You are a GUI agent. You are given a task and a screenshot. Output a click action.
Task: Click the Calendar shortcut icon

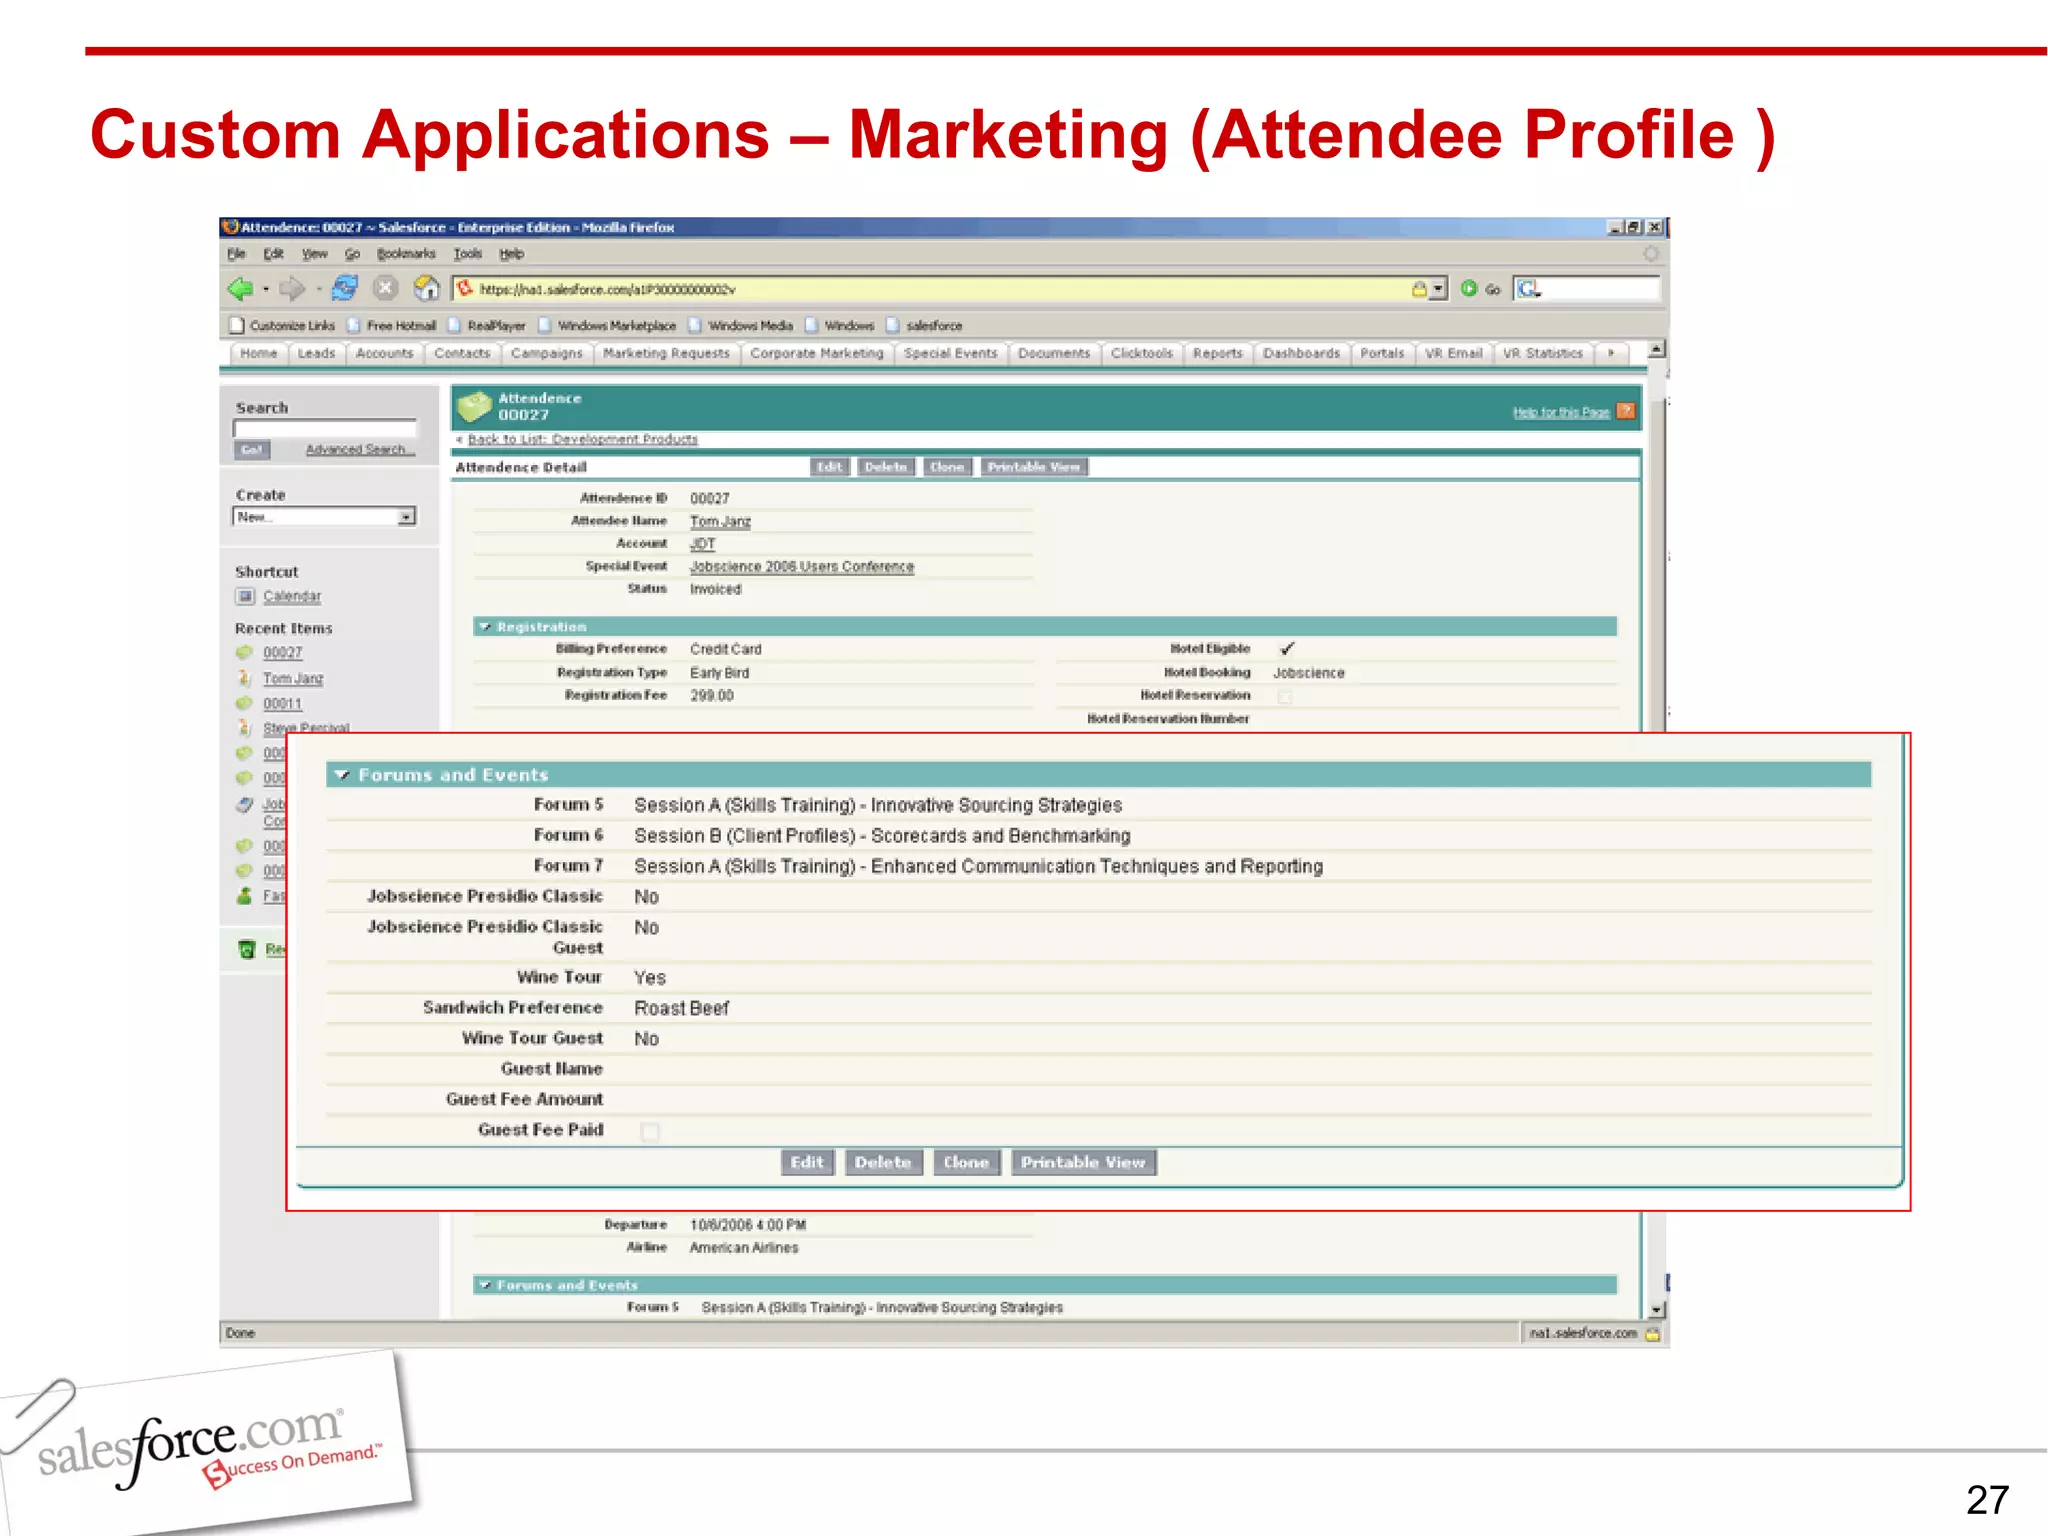245,596
